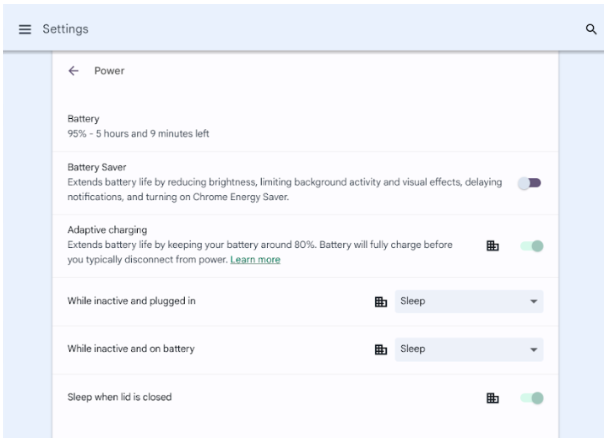The height and width of the screenshot is (442, 604).
Task: Select the Battery status row
Action: [x=138, y=125]
